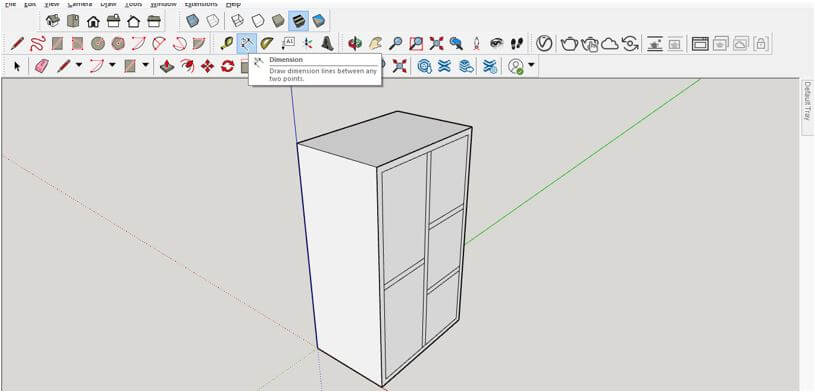Enable Hidden Line face style
The width and height of the screenshot is (815, 392).
[x=258, y=21]
